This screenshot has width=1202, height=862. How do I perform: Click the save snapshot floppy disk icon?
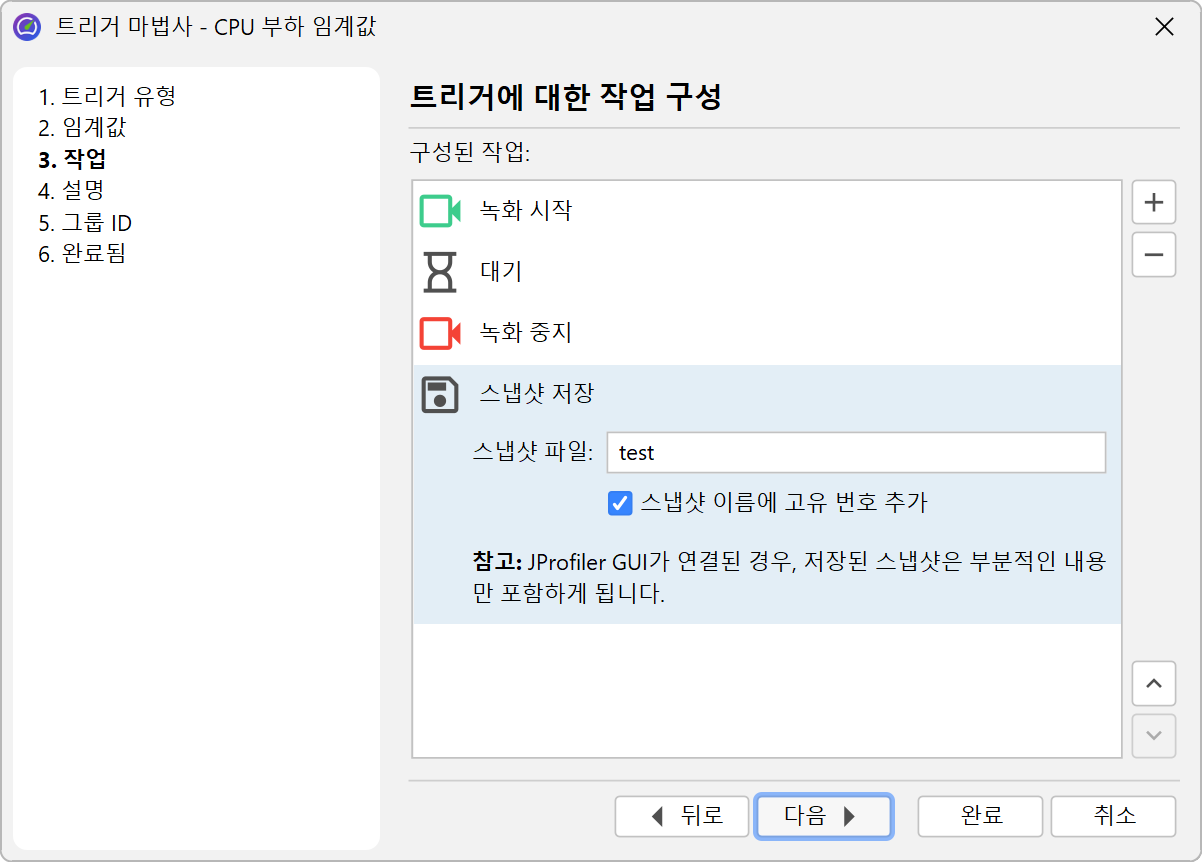439,394
